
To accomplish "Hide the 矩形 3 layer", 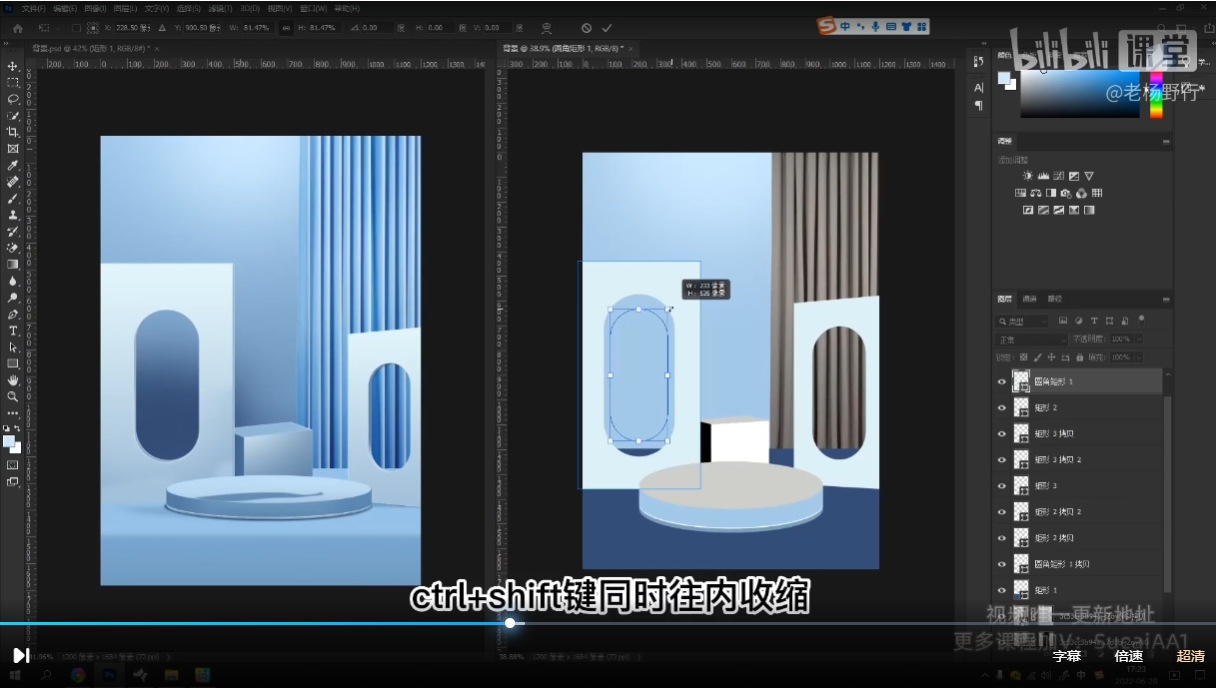I will coord(1002,485).
